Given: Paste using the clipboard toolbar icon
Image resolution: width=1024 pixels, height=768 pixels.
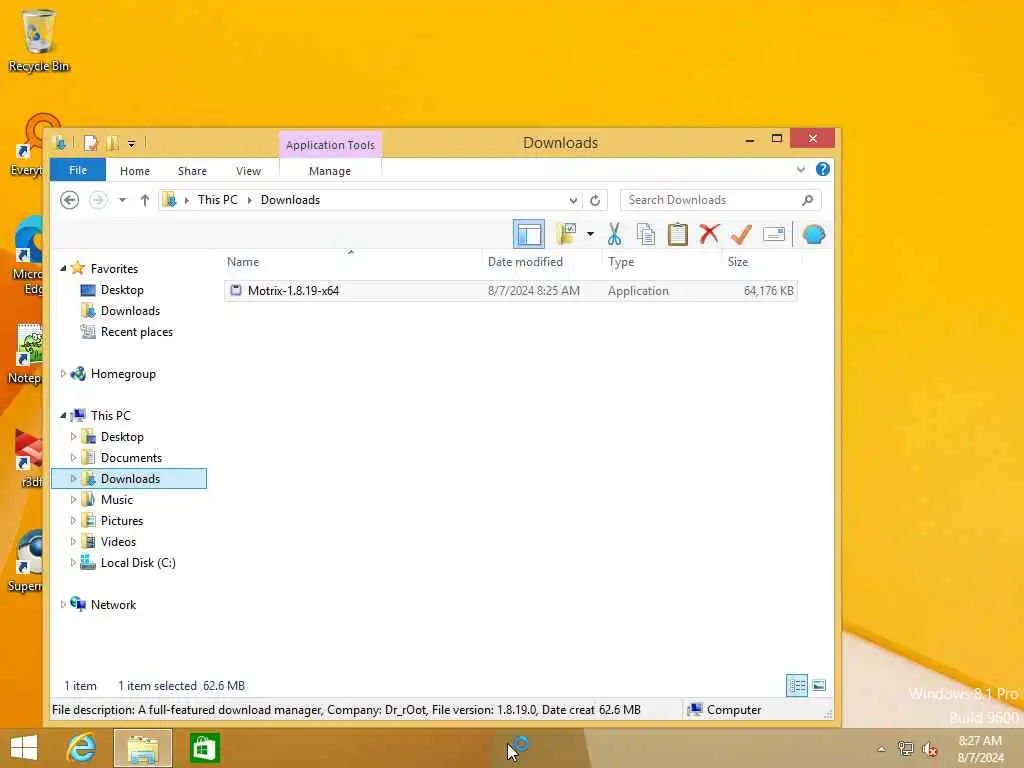Looking at the screenshot, I should pyautogui.click(x=677, y=234).
